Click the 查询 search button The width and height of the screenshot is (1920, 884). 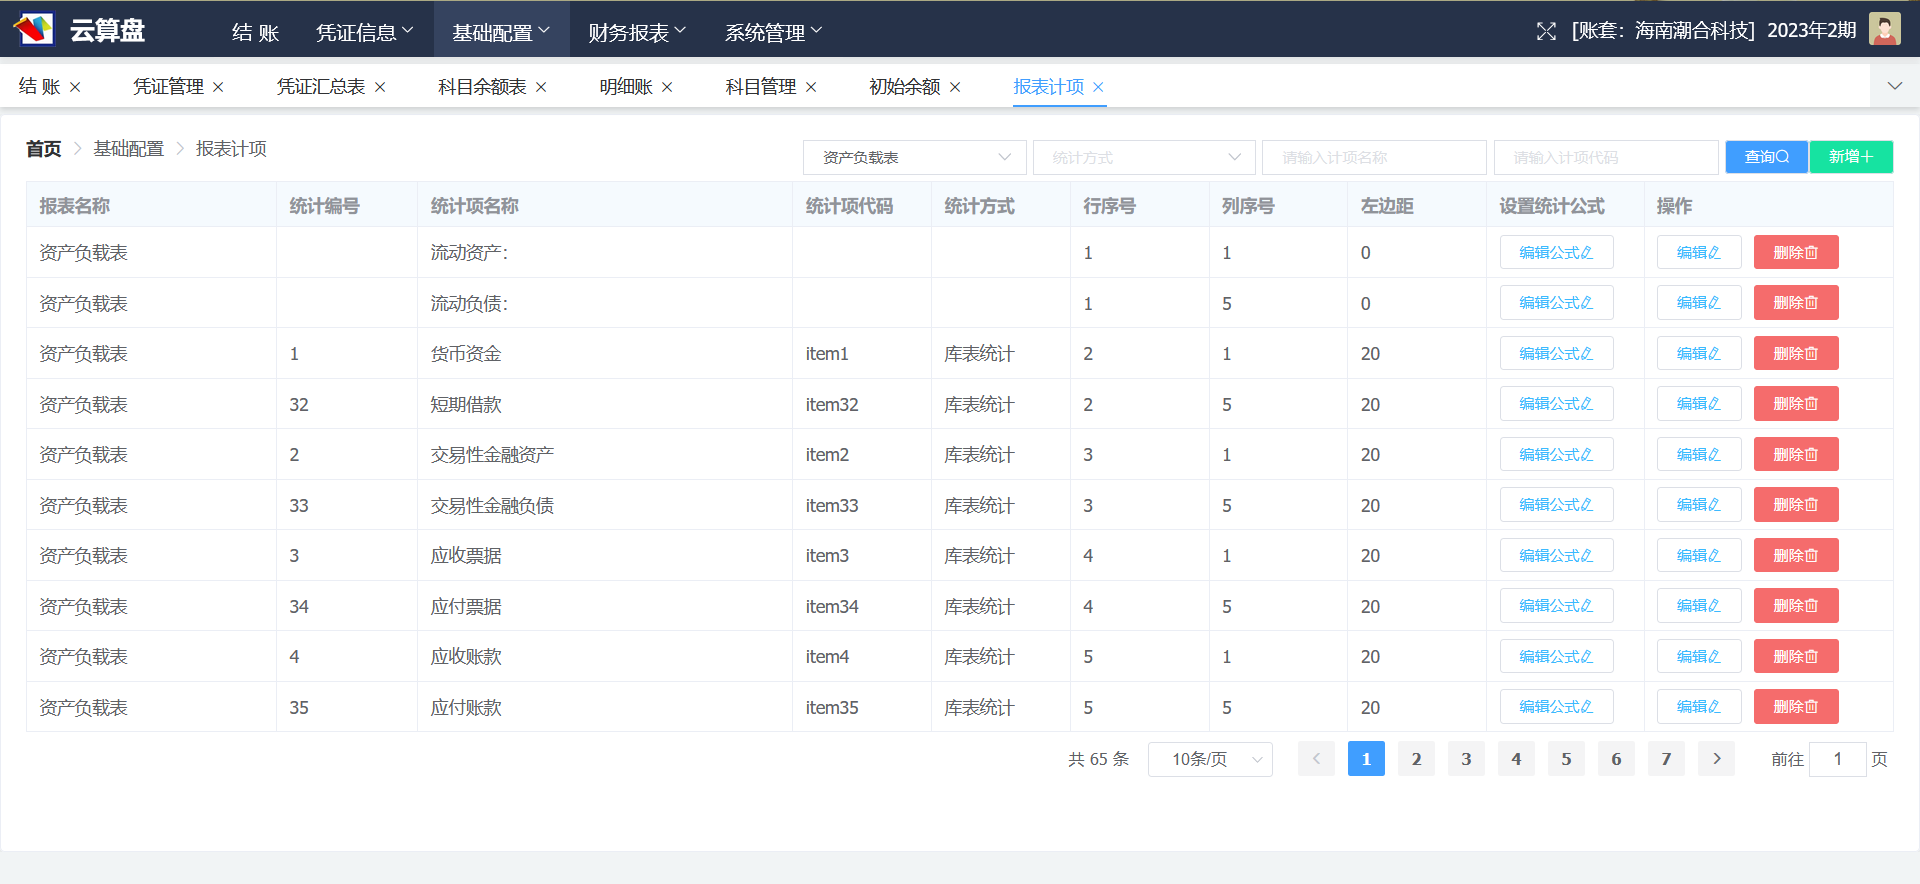pyautogui.click(x=1765, y=157)
